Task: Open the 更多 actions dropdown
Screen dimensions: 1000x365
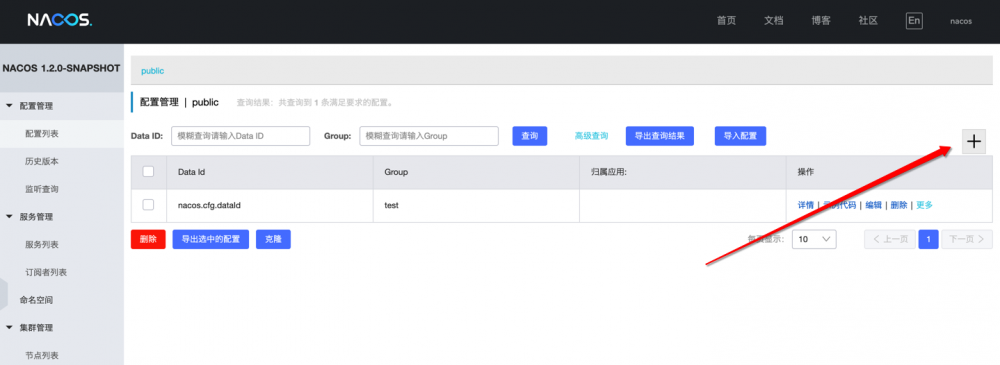Action: point(924,205)
